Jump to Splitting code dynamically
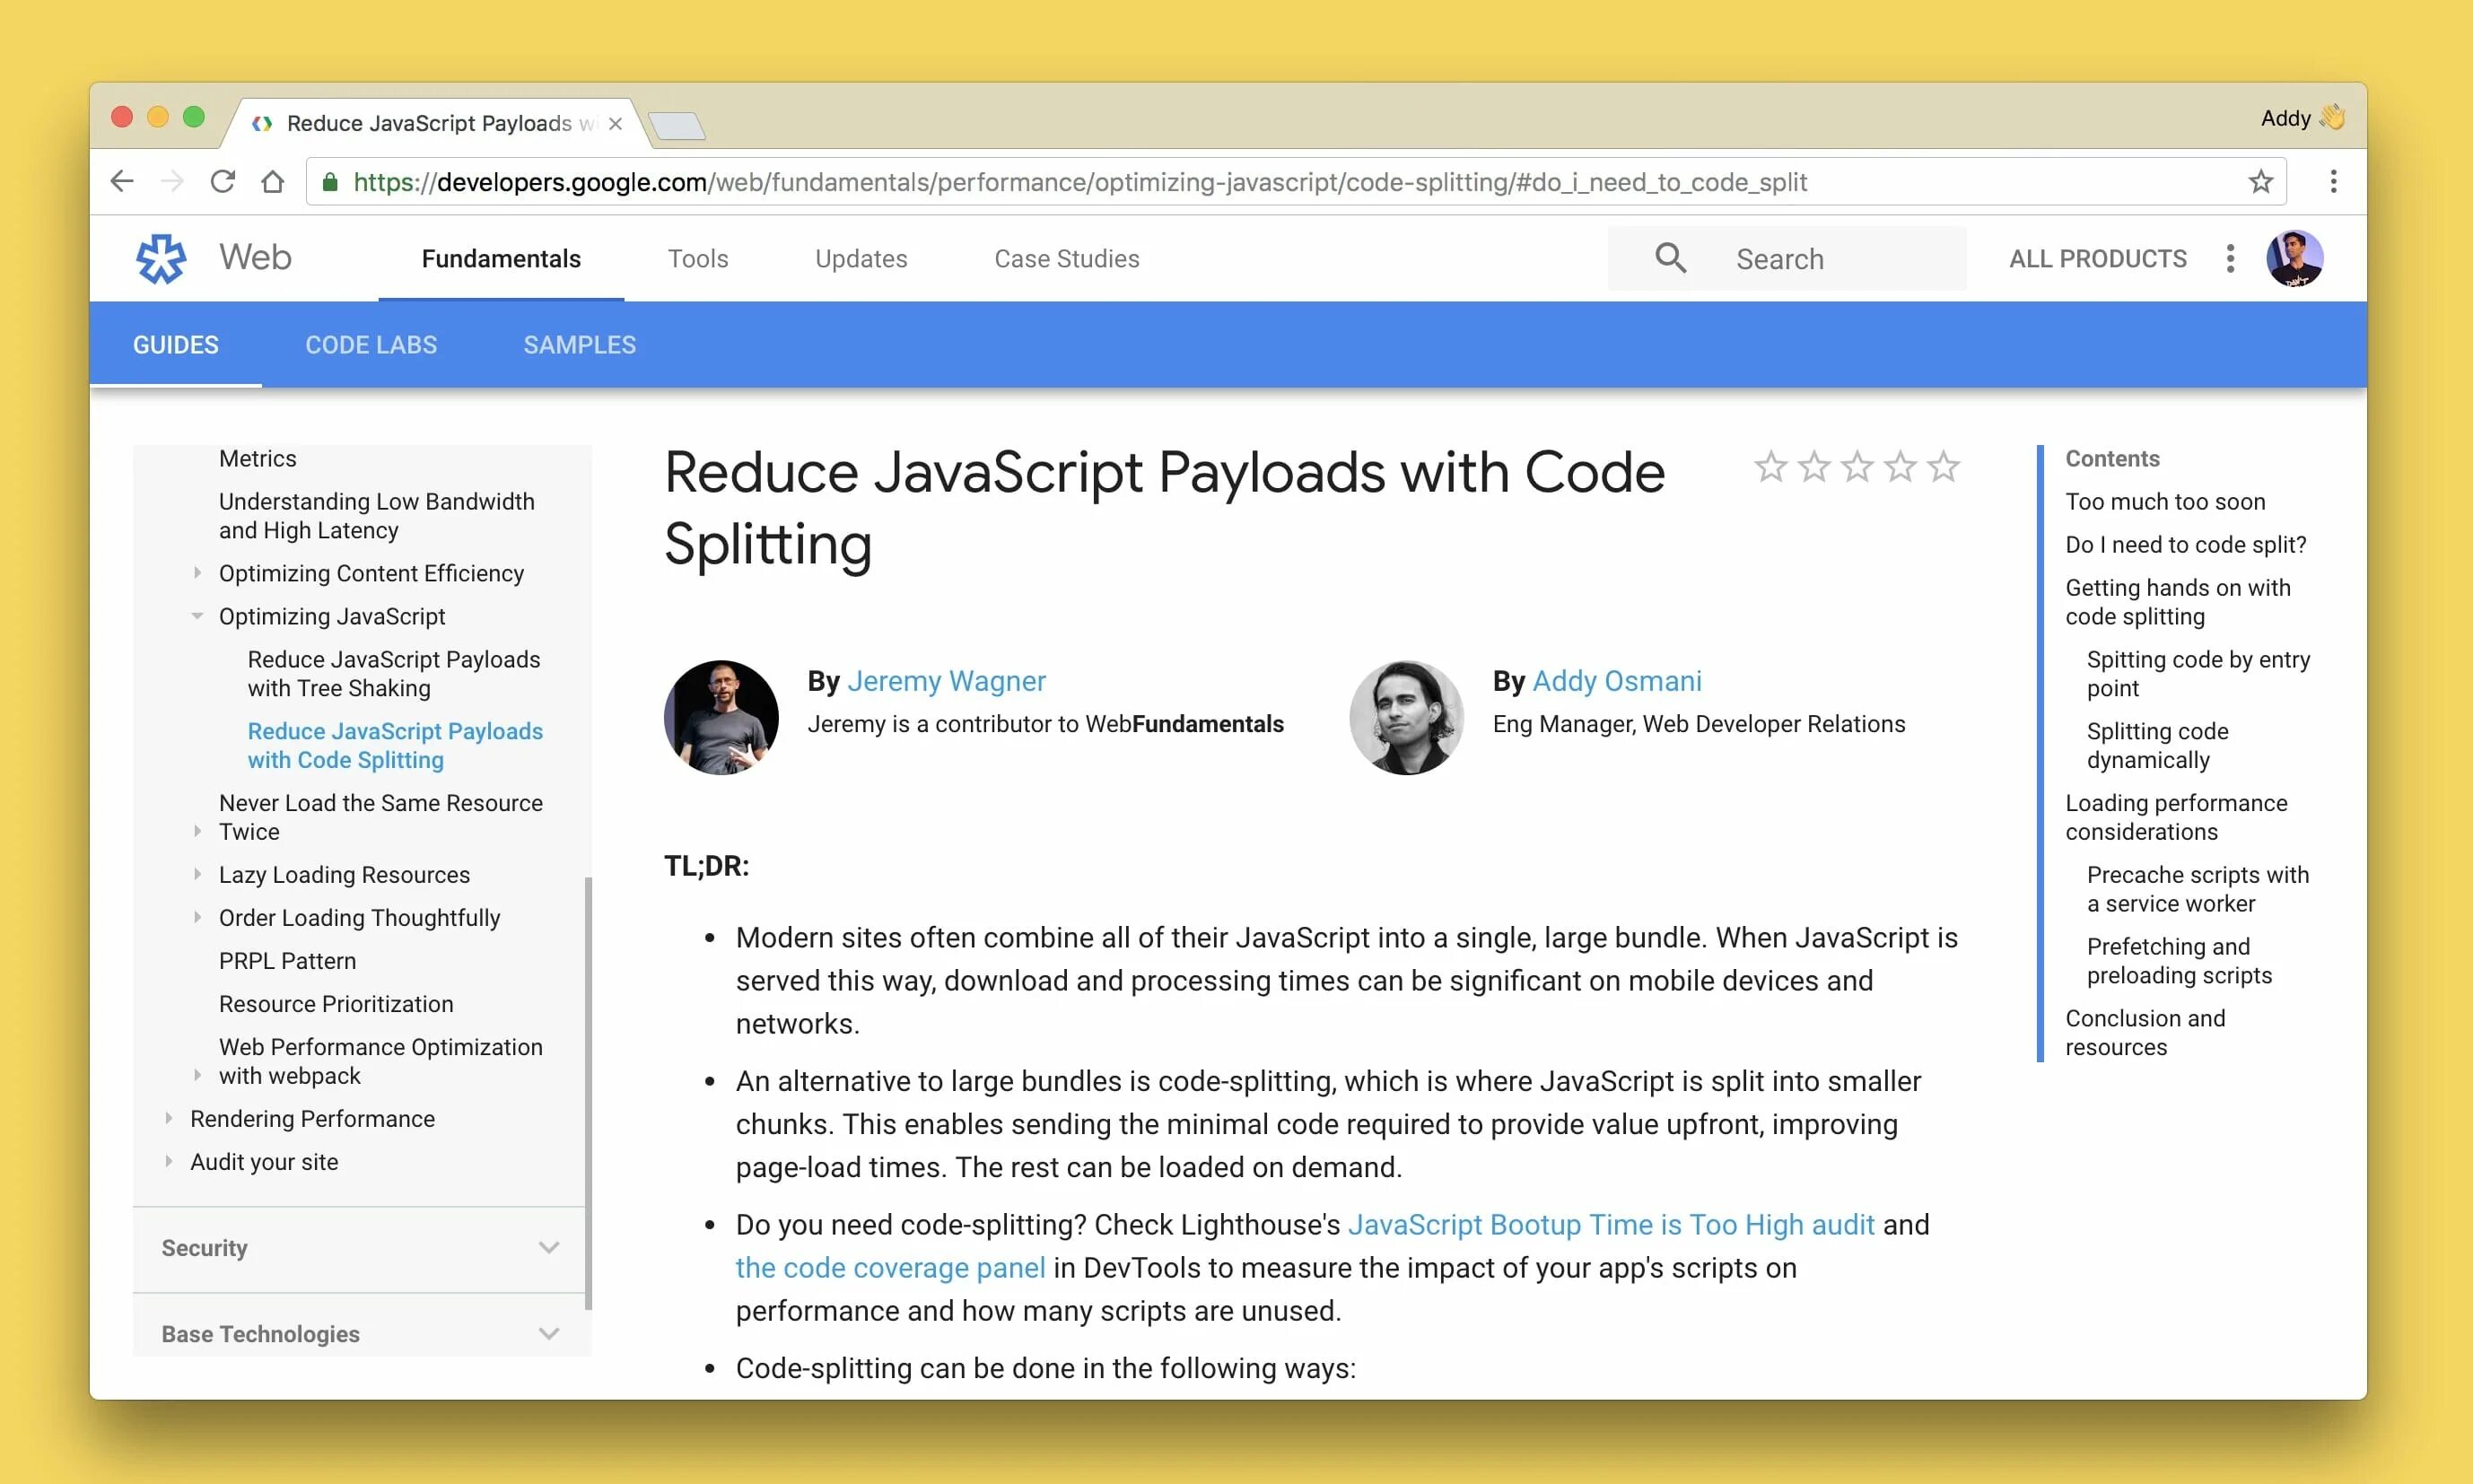 pyautogui.click(x=2157, y=745)
